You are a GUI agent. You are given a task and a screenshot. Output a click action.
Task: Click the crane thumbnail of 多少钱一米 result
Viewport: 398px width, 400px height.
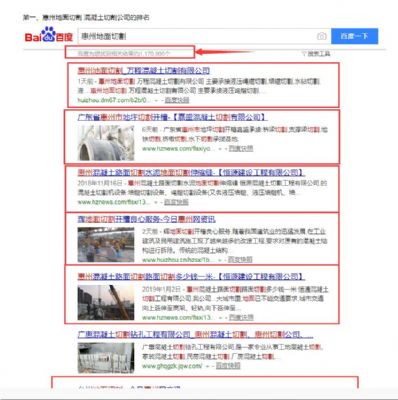106,302
